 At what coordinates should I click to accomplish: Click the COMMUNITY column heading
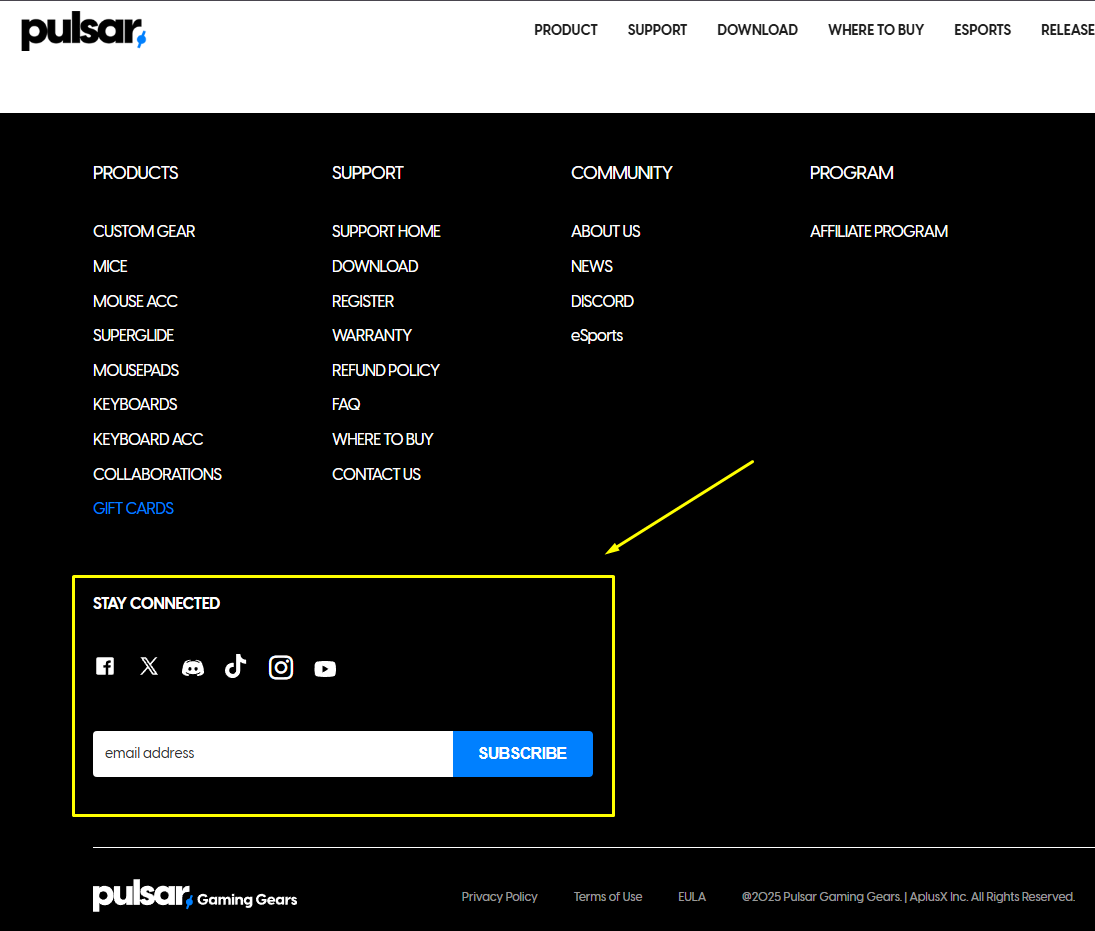coord(622,173)
